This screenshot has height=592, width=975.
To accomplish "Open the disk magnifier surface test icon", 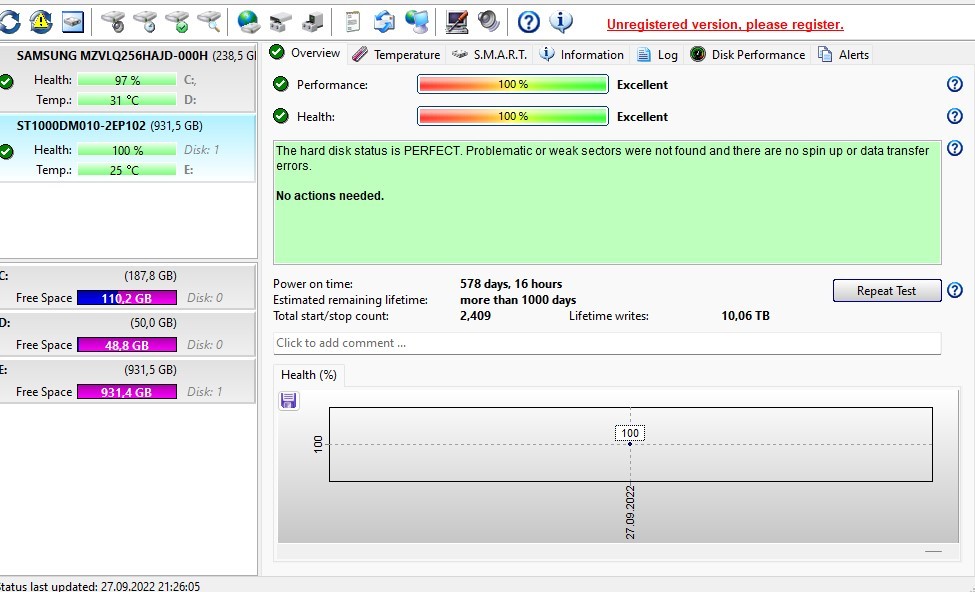I will coord(209,21).
